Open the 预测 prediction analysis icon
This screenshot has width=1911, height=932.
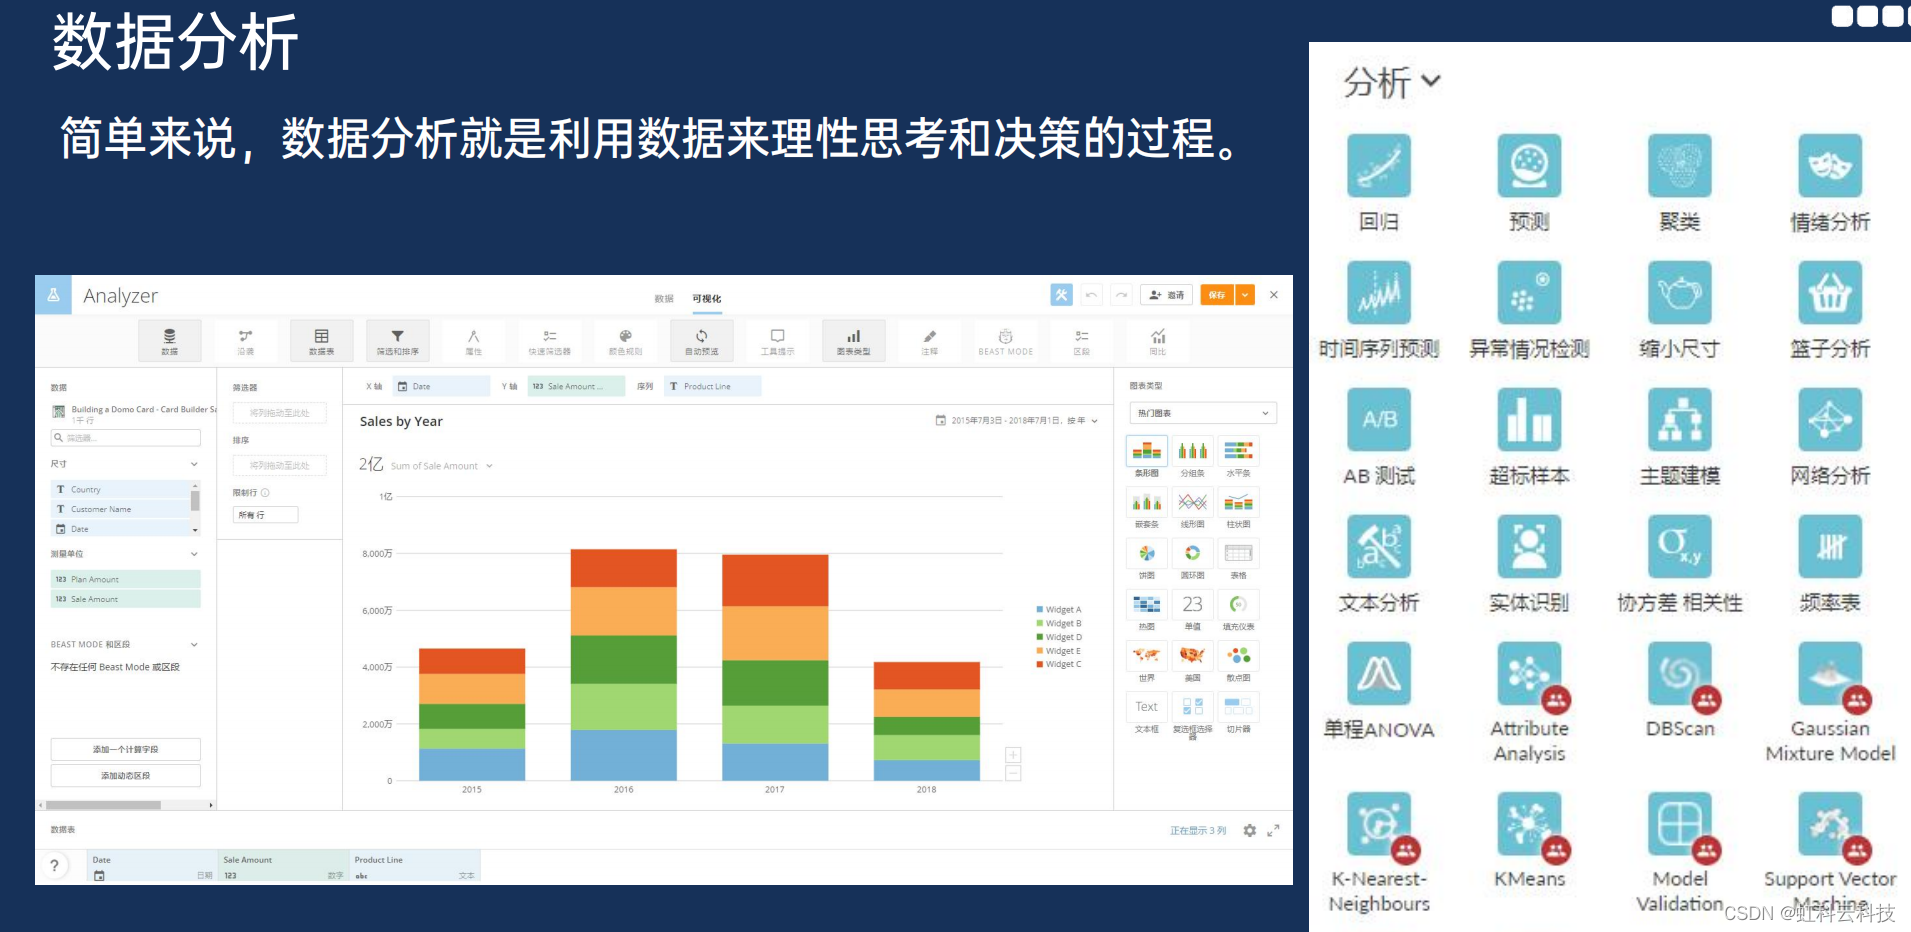[1529, 166]
